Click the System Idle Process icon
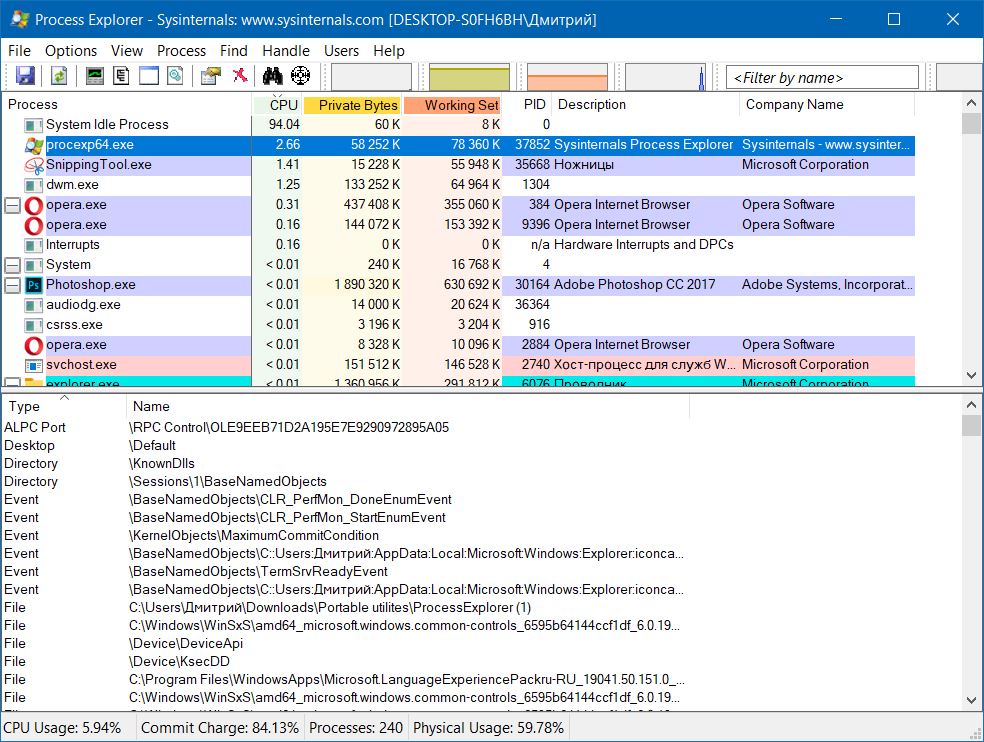The height and width of the screenshot is (742, 984). click(33, 125)
